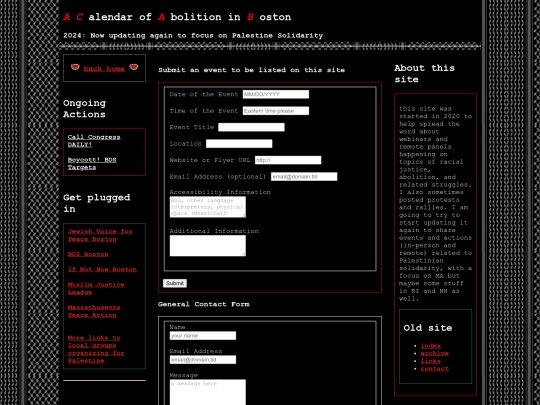Open the old site contact link
The width and height of the screenshot is (540, 405).
(x=435, y=368)
